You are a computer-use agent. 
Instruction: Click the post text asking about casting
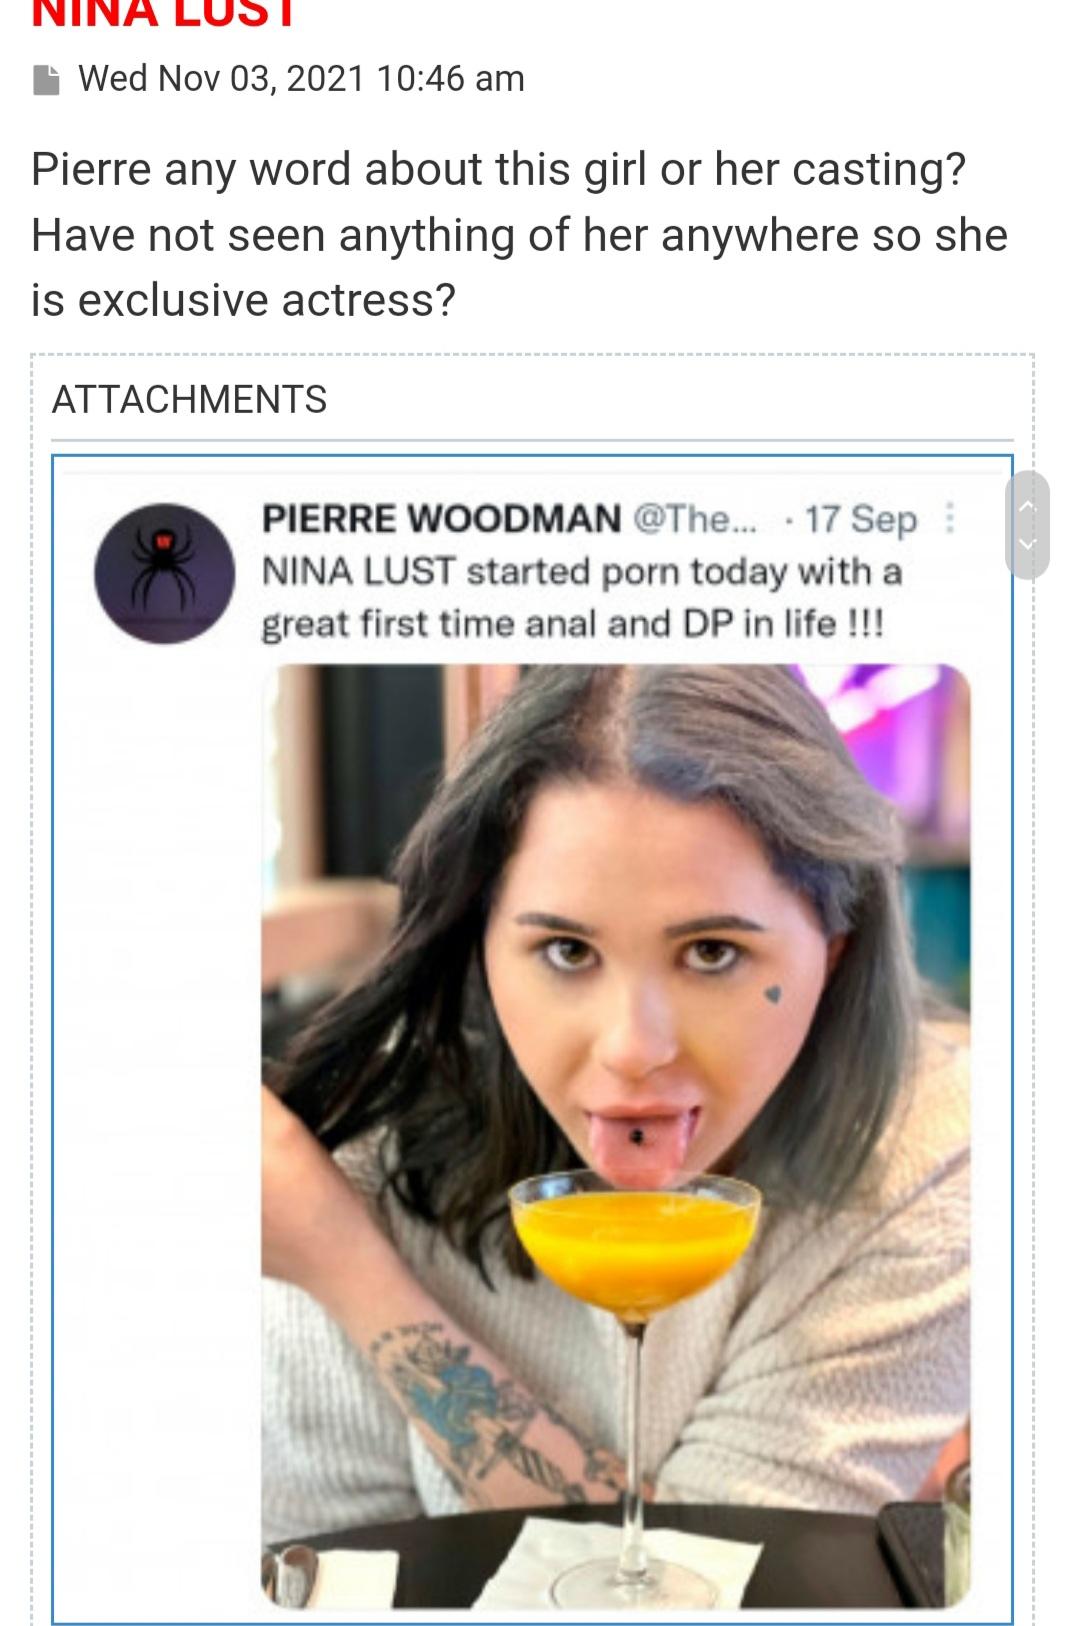click(x=519, y=234)
